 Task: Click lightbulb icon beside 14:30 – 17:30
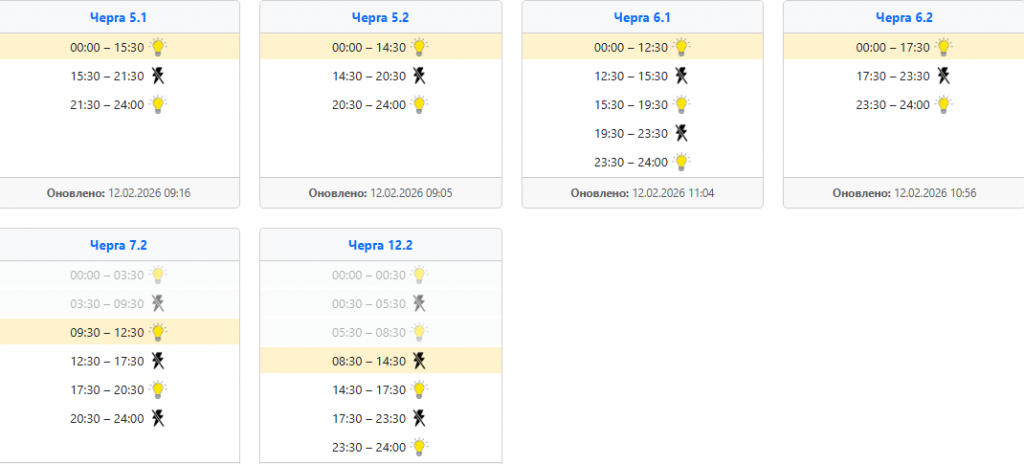pyautogui.click(x=419, y=390)
